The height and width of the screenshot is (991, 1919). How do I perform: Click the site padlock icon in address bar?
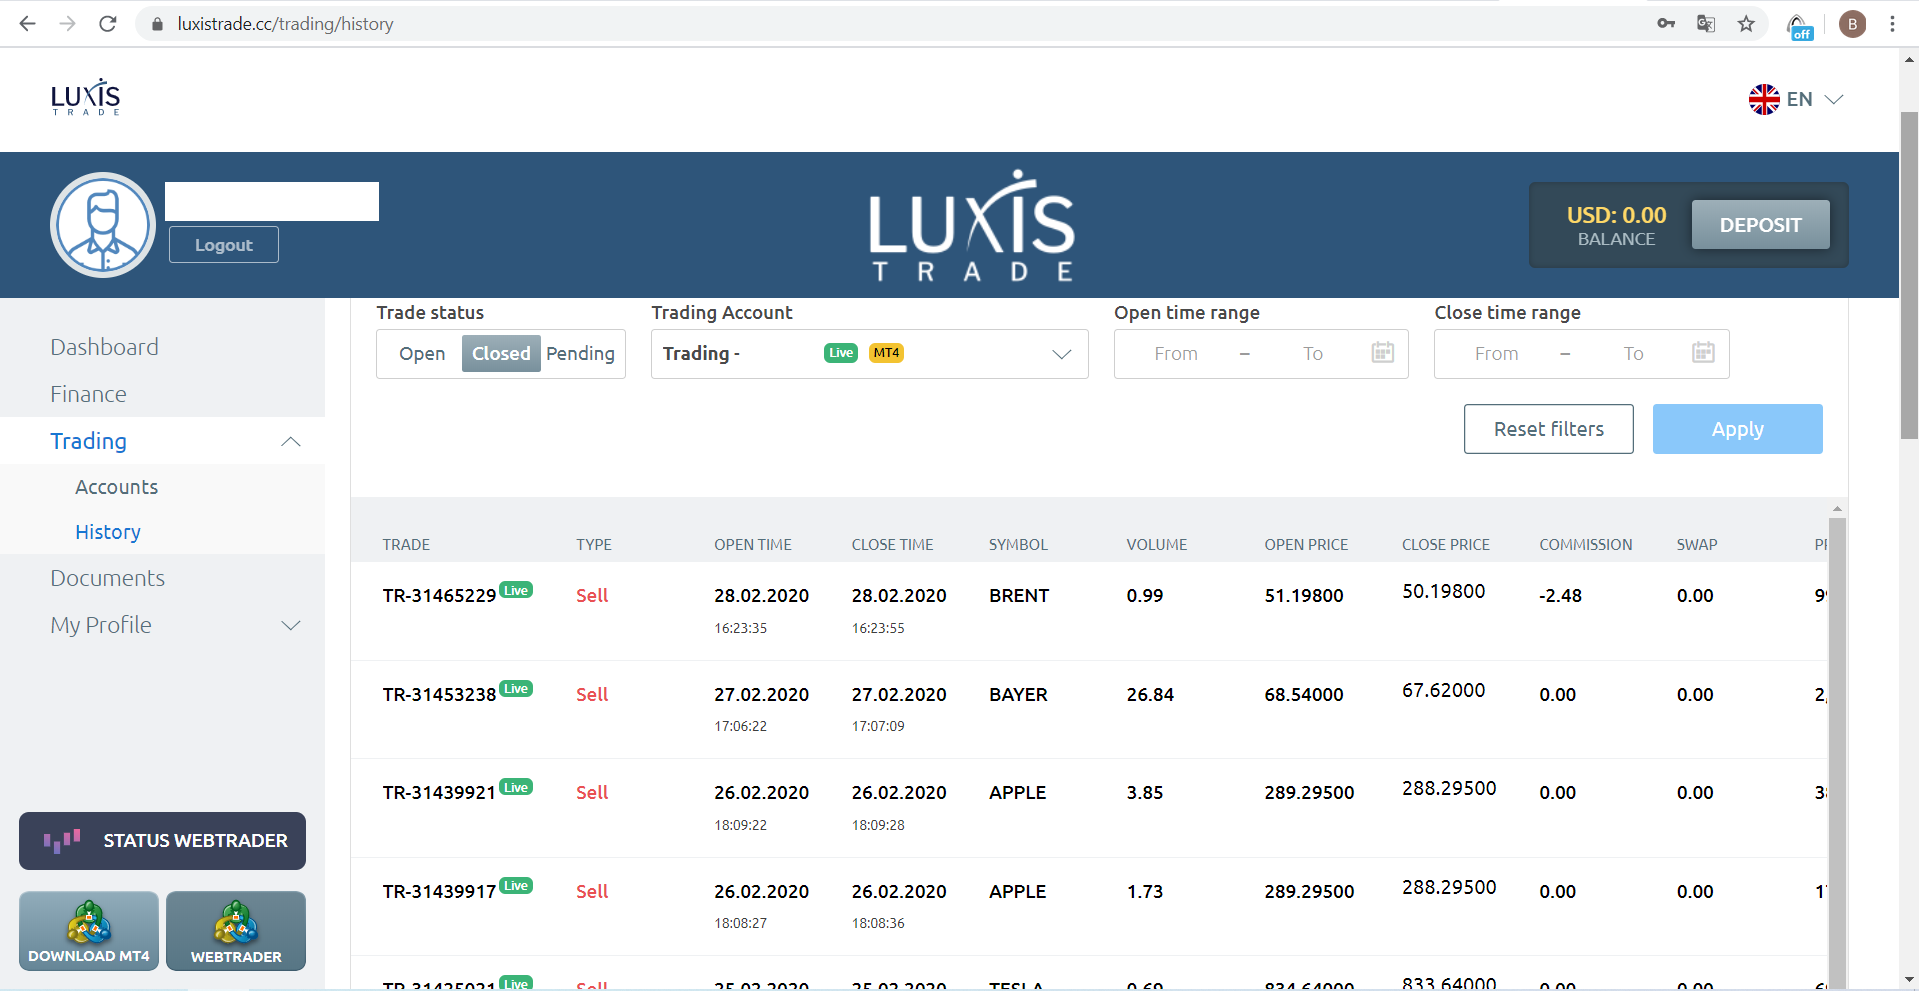pyautogui.click(x=156, y=23)
